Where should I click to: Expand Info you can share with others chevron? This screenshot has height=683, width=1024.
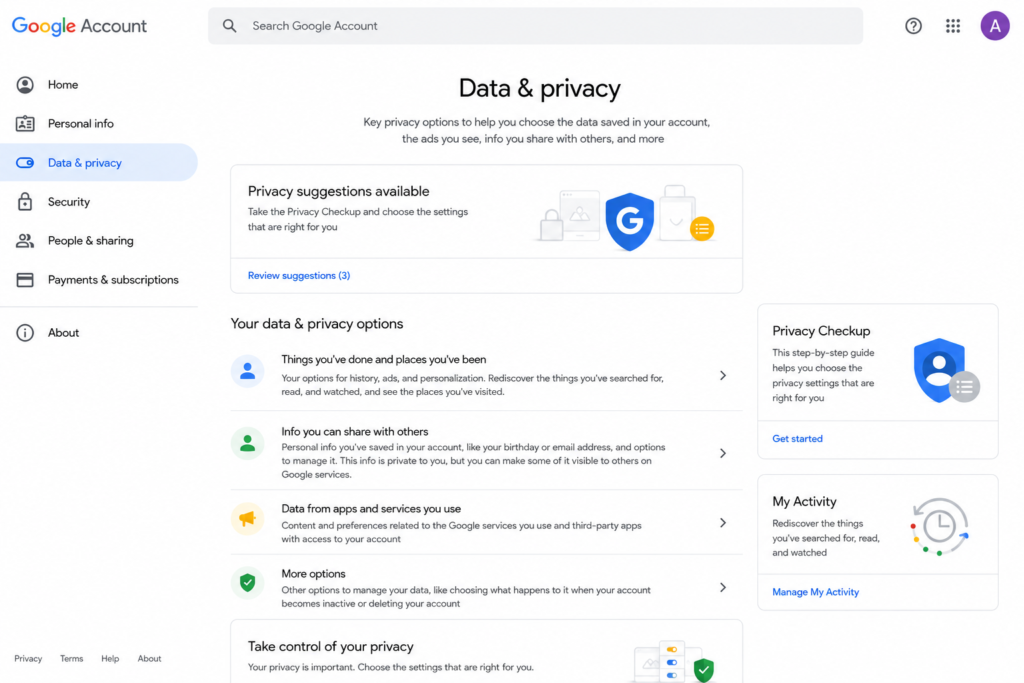(x=722, y=453)
